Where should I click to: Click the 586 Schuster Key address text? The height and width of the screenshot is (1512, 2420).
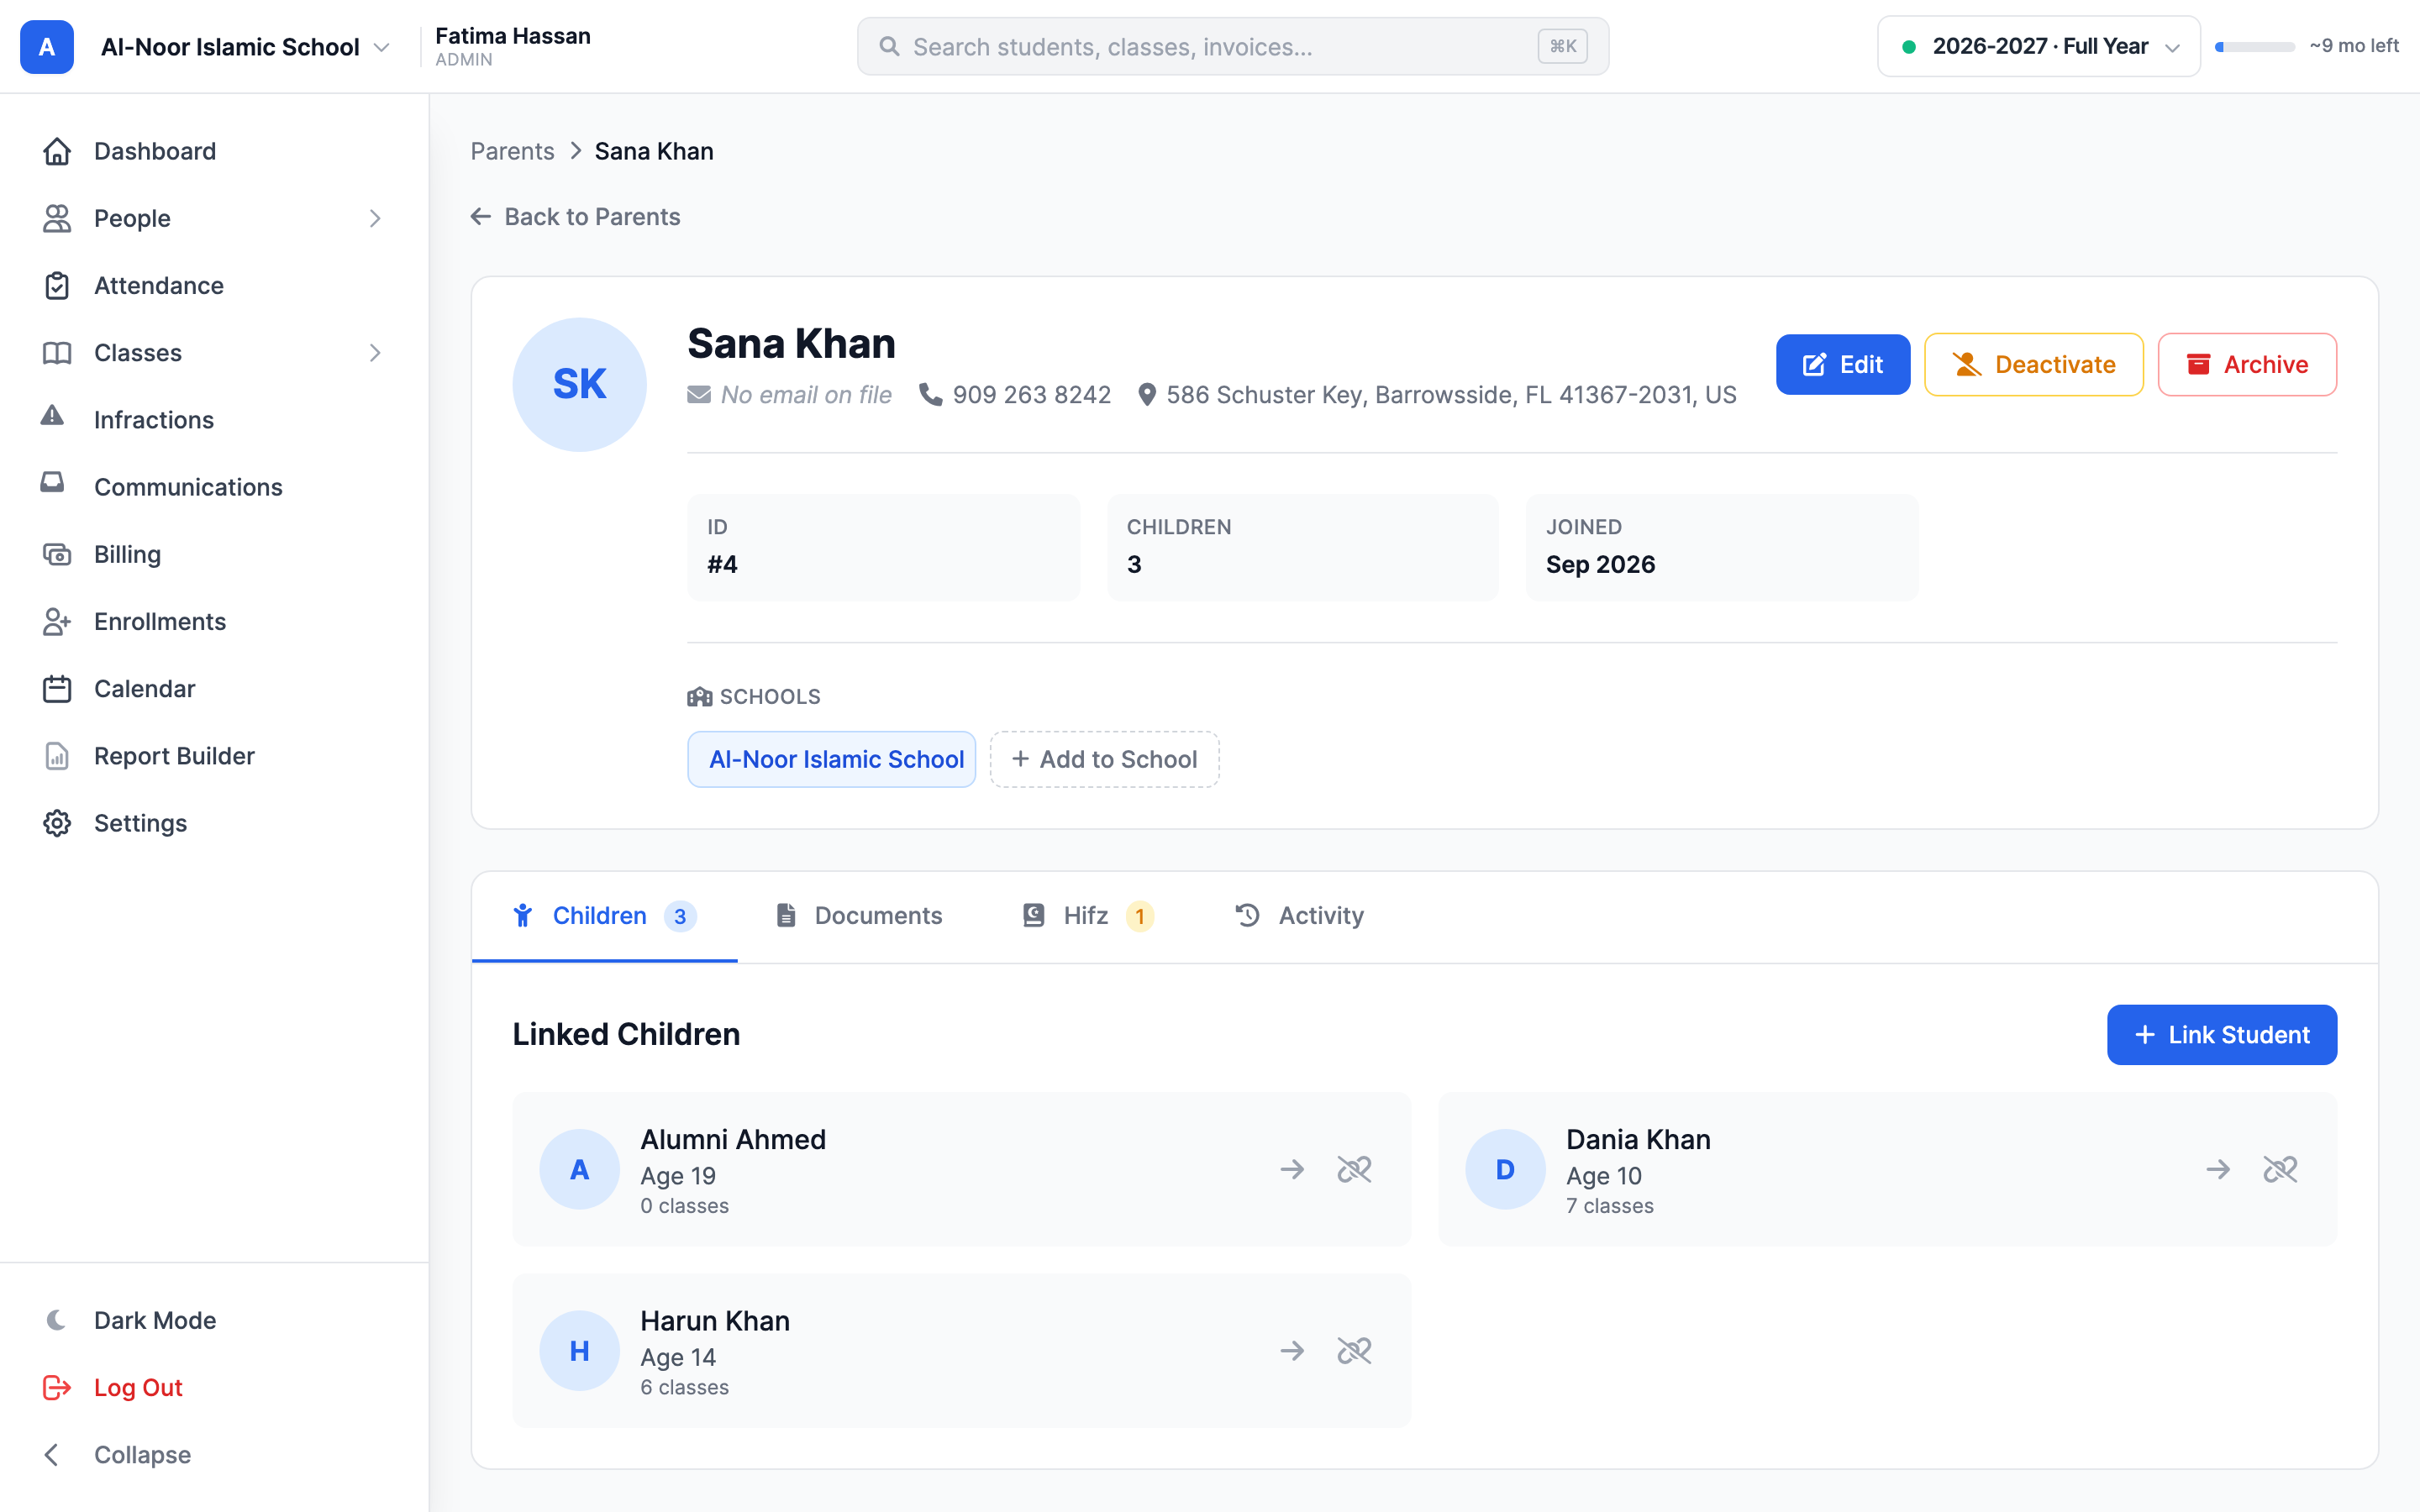pyautogui.click(x=1451, y=395)
